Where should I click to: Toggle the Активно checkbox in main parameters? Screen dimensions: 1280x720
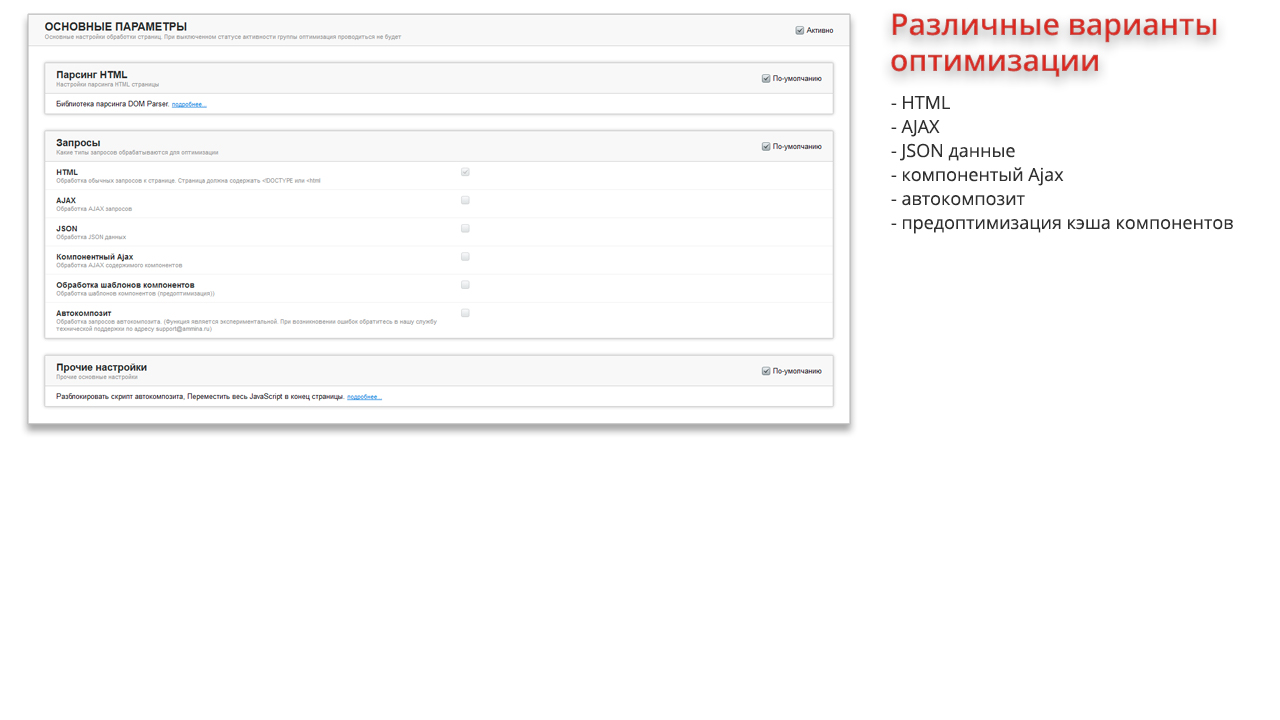(x=800, y=31)
